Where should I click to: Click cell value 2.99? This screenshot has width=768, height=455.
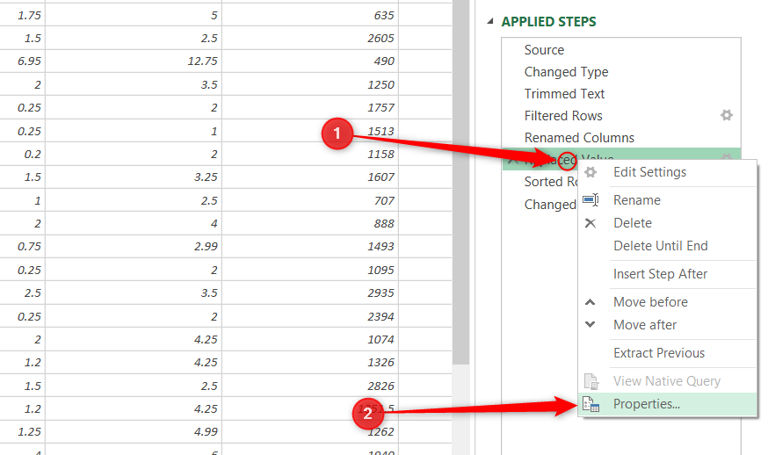pyautogui.click(x=206, y=246)
